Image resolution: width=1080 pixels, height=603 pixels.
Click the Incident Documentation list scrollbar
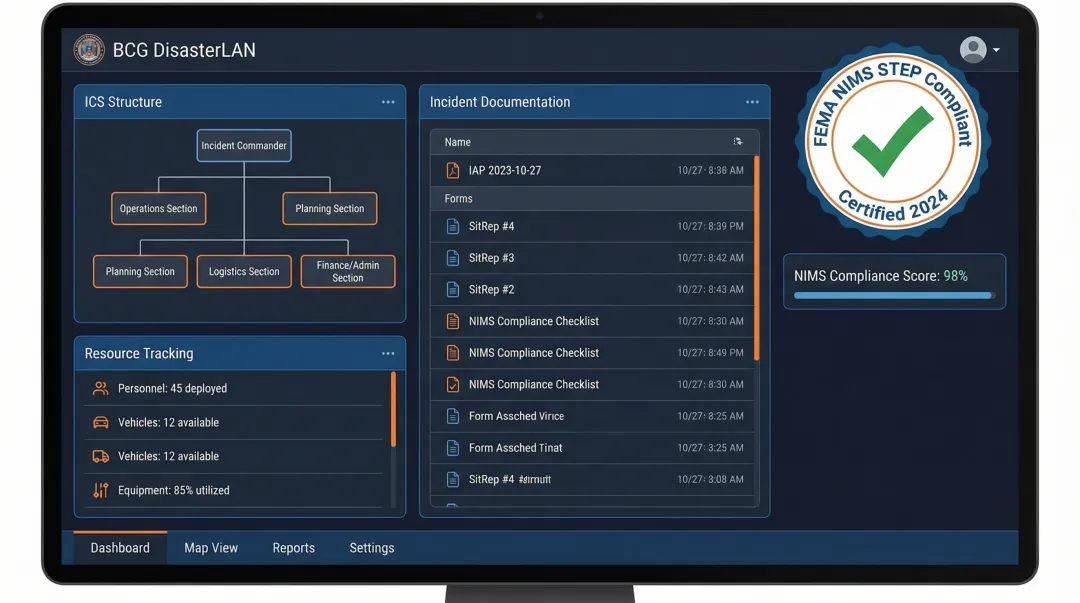756,258
